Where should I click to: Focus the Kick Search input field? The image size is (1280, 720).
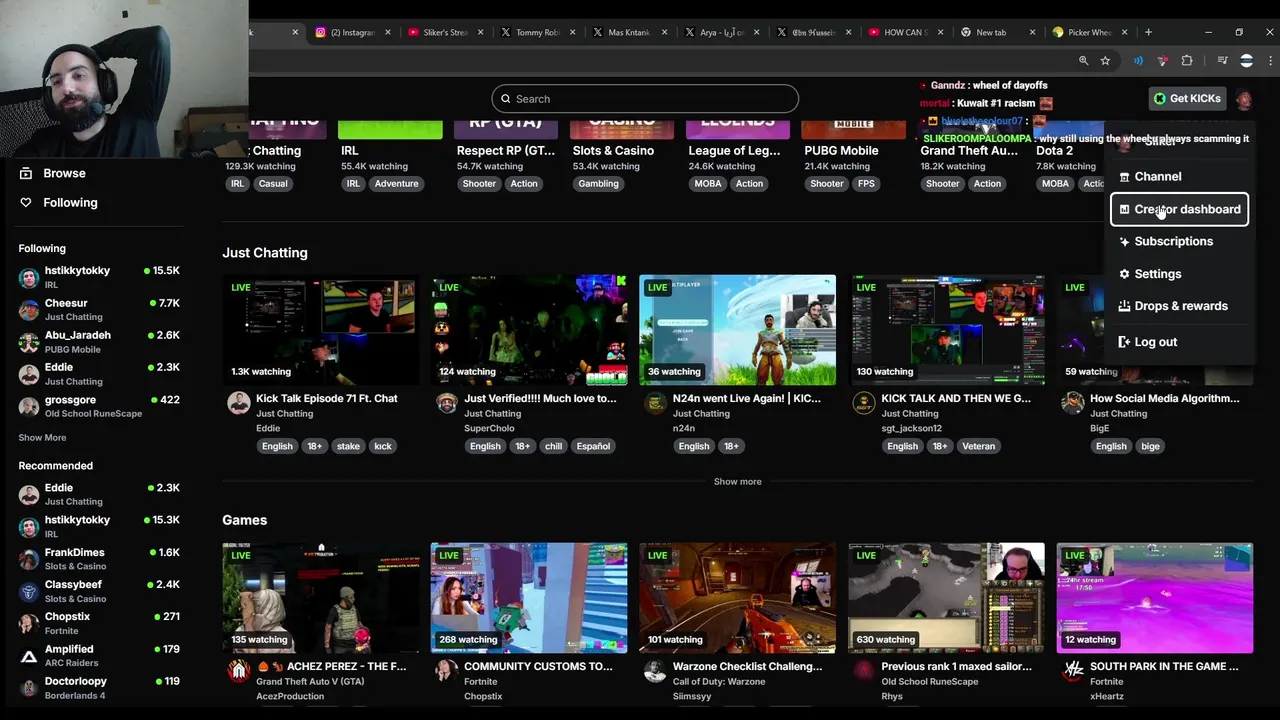tap(645, 99)
